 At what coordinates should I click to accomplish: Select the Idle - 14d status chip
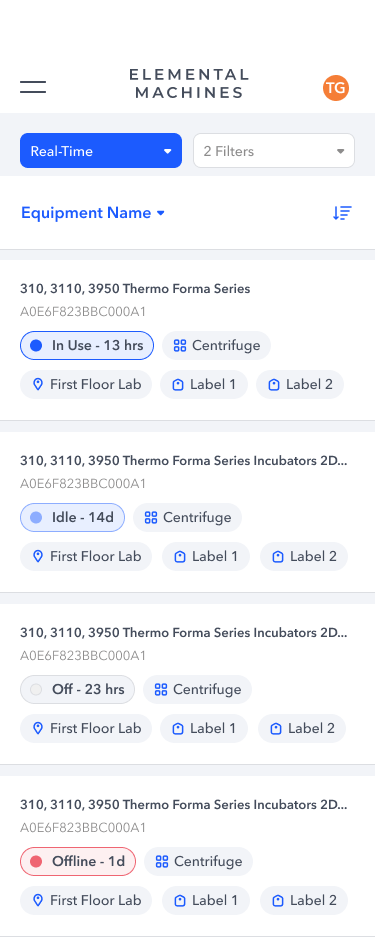click(72, 518)
